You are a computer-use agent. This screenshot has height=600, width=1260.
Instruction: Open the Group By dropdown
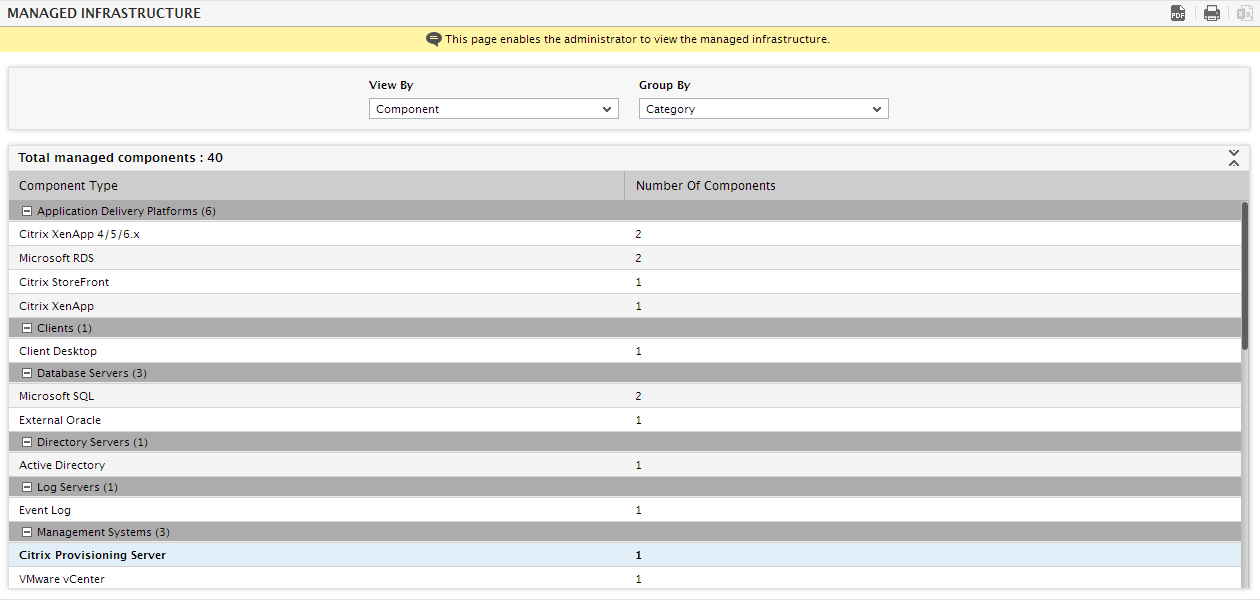764,109
